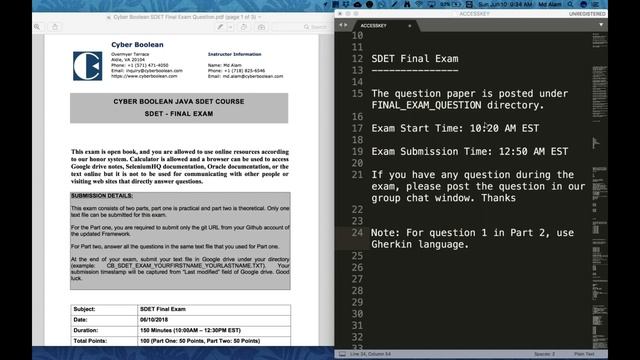The width and height of the screenshot is (640, 360).
Task: Click the Share icon in Preview toolbar
Action: coord(55,27)
